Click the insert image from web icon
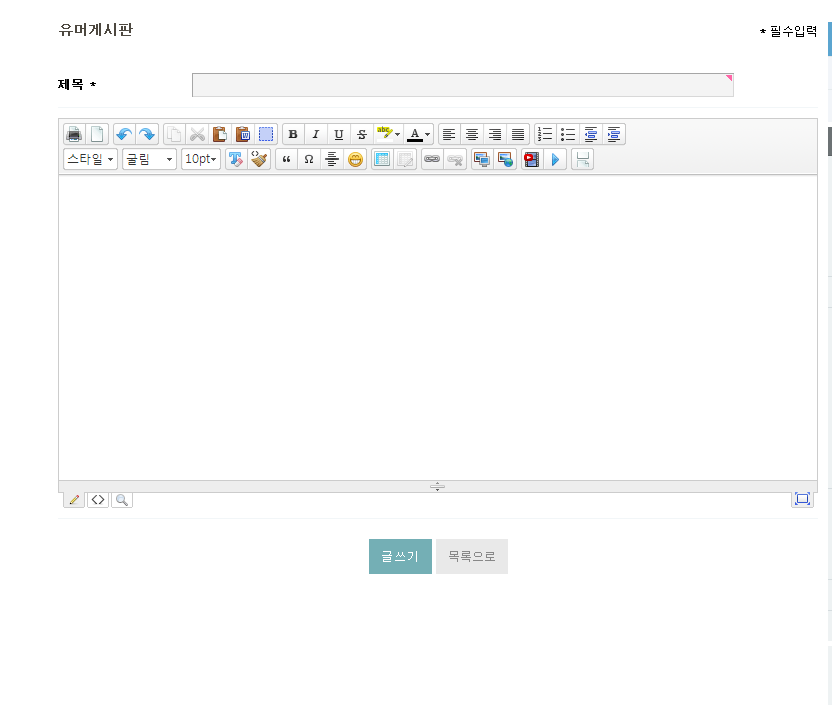This screenshot has width=832, height=705. 505,159
